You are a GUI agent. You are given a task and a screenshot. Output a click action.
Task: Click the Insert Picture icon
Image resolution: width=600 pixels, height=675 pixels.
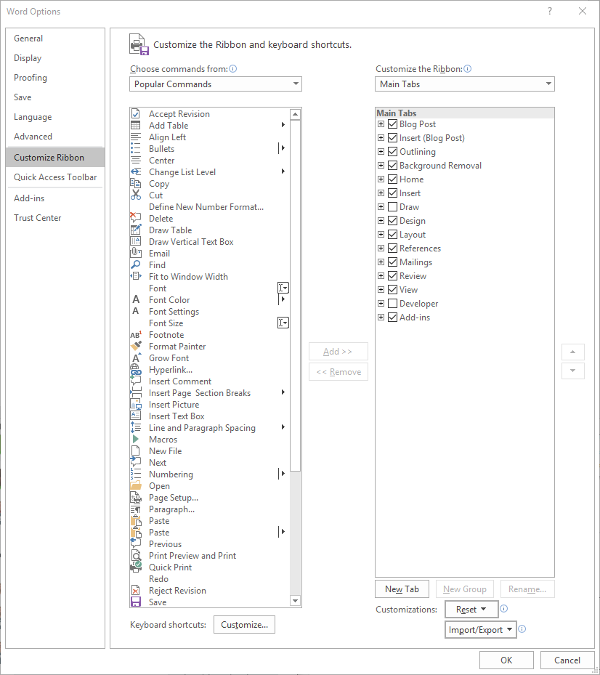[x=136, y=404]
